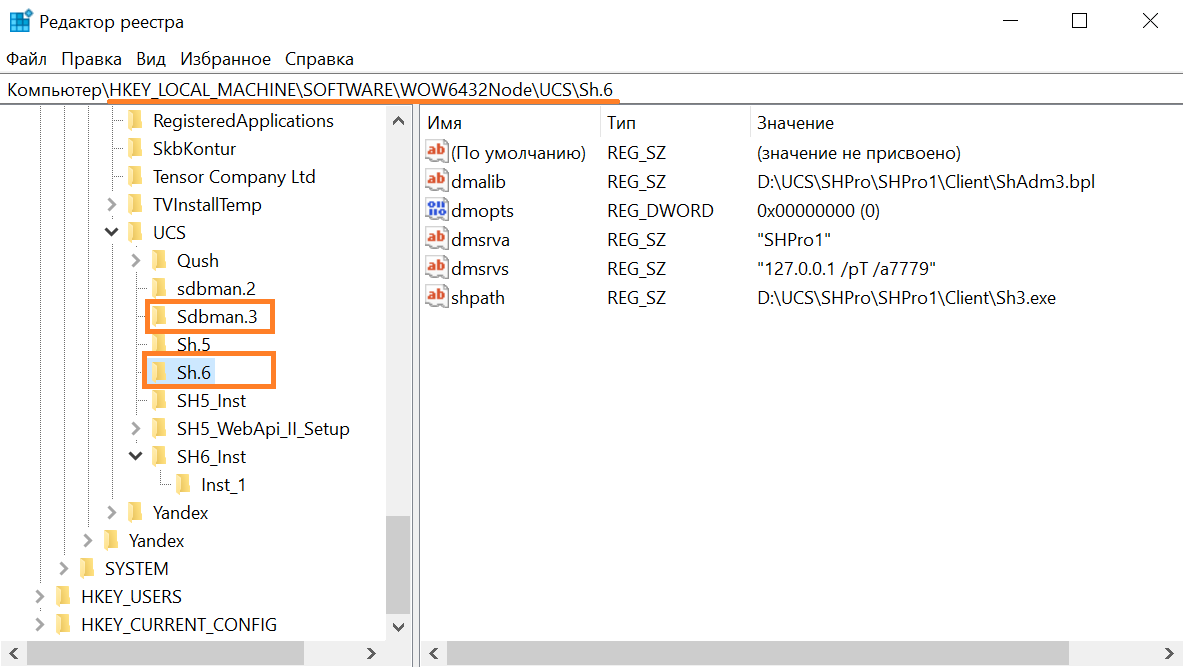The height and width of the screenshot is (668, 1184).
Task: Click the Registry Editor app icon in title bar
Action: 20,22
